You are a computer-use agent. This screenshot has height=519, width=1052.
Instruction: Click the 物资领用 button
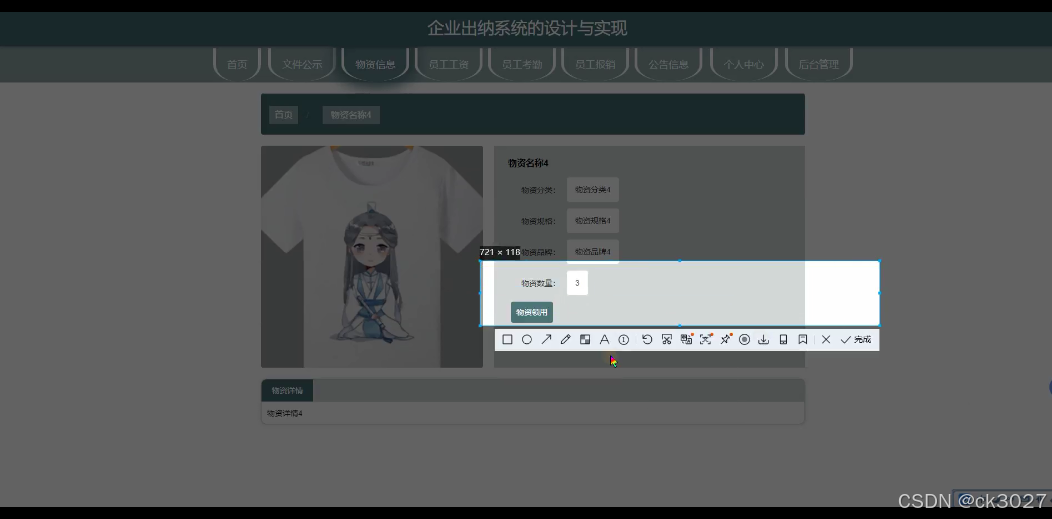(x=532, y=312)
